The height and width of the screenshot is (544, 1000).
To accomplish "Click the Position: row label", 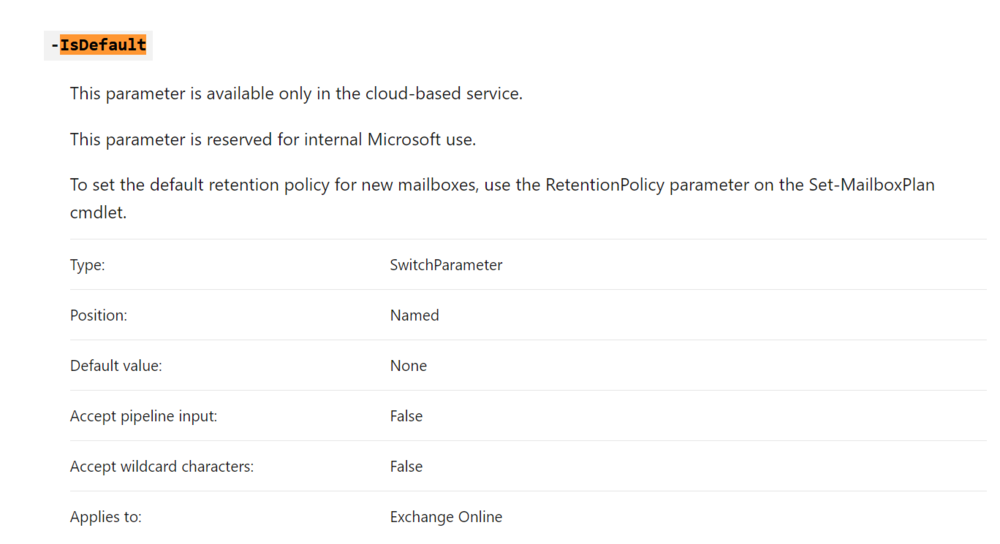I will click(x=98, y=315).
